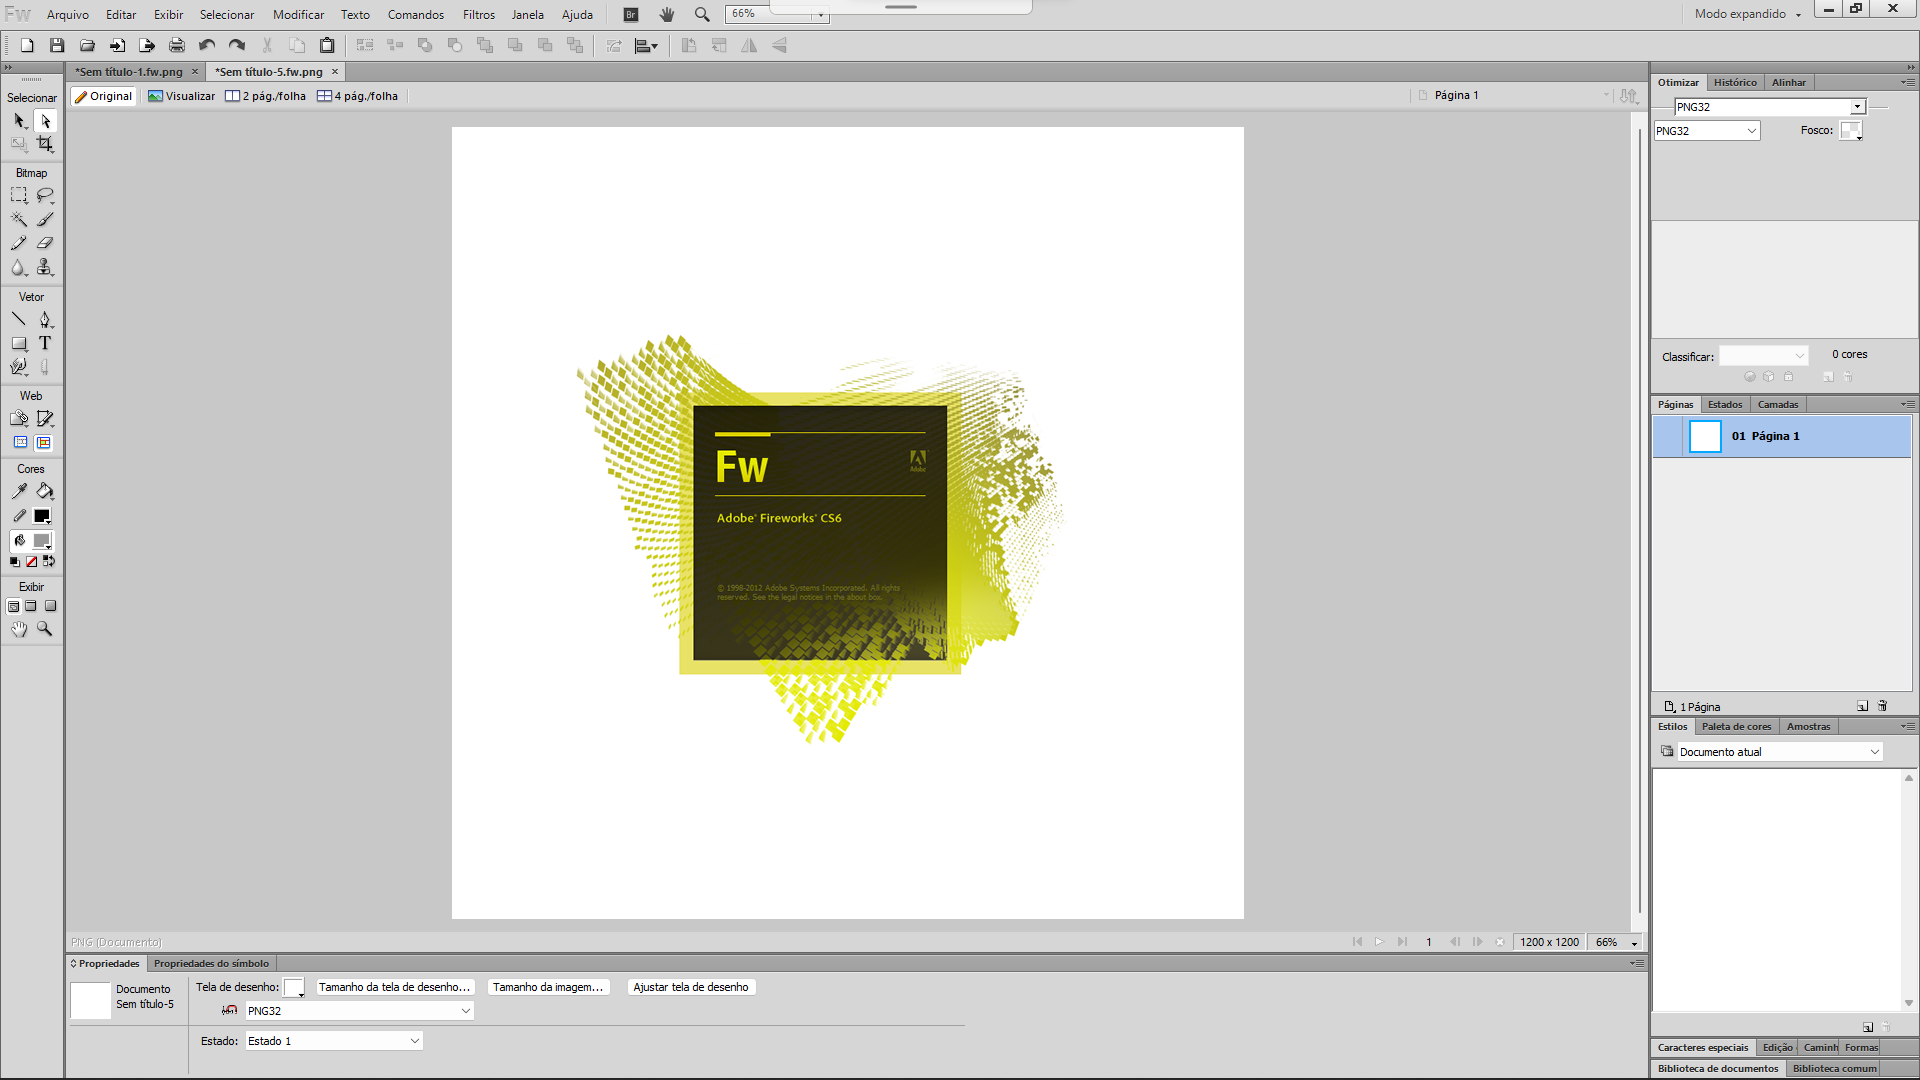Click the Save icon in toolbar
This screenshot has height=1080, width=1920.
click(x=57, y=46)
